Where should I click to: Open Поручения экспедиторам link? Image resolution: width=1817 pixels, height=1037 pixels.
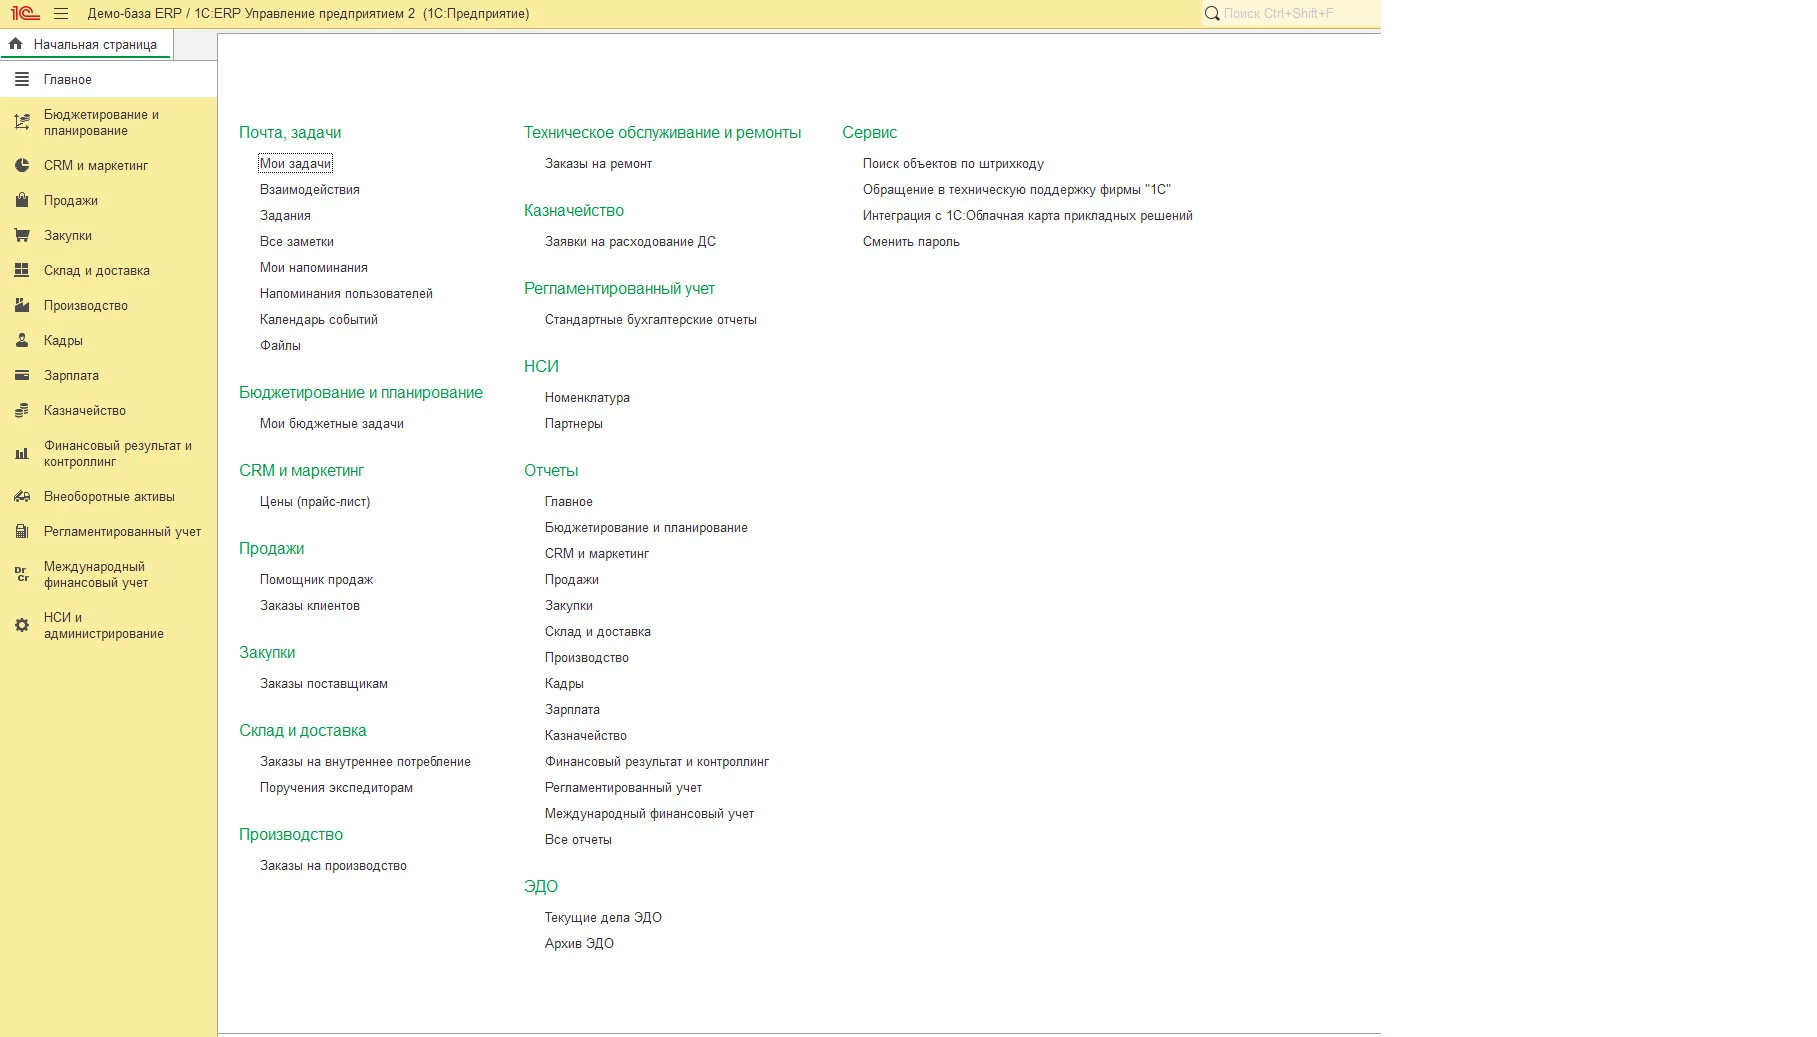336,787
